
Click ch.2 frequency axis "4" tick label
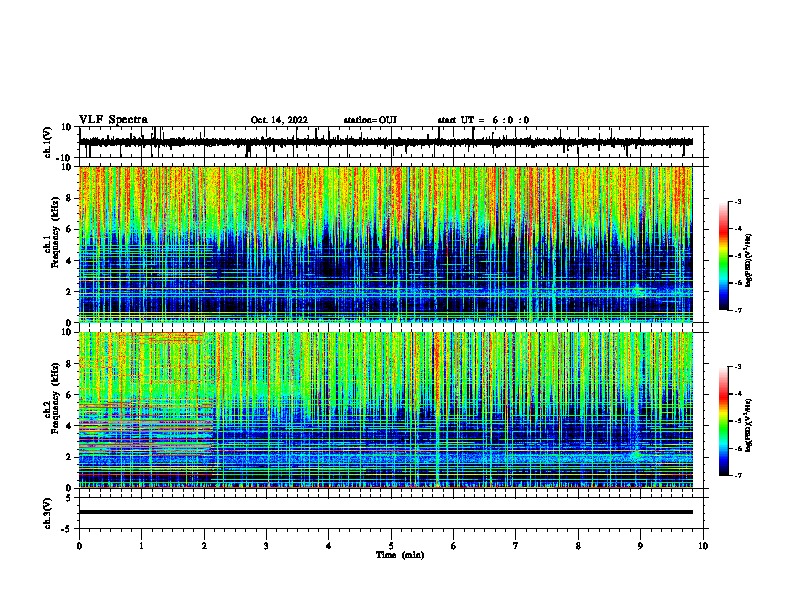click(x=69, y=426)
